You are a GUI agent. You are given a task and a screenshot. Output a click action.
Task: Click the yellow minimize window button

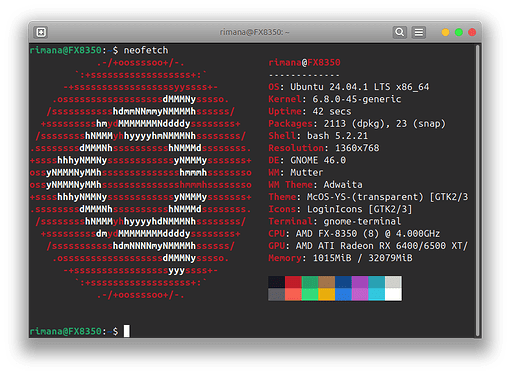tap(445, 32)
